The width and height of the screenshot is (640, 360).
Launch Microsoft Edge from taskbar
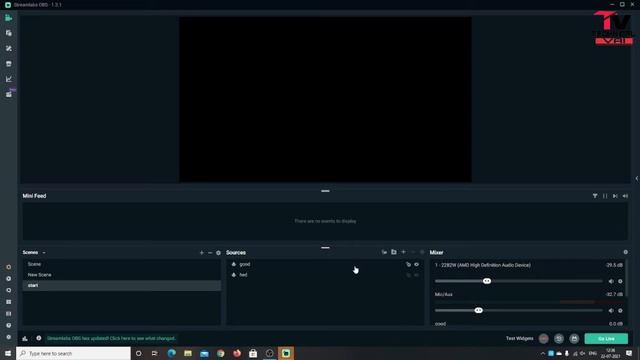[171, 353]
